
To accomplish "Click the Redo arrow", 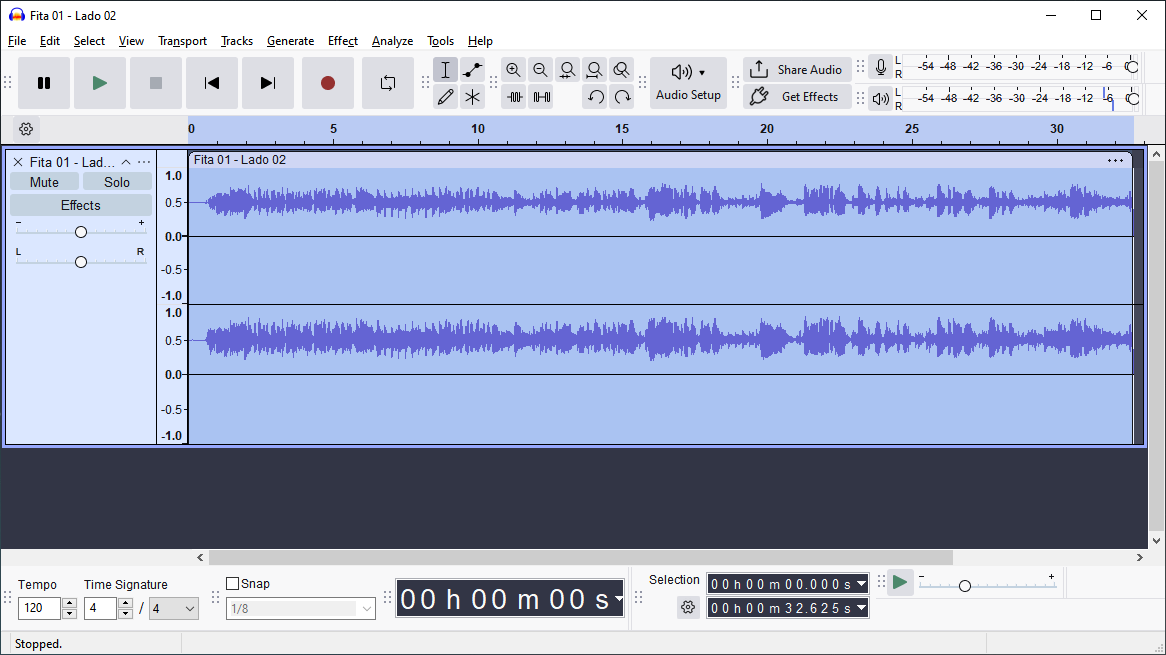I will (622, 97).
